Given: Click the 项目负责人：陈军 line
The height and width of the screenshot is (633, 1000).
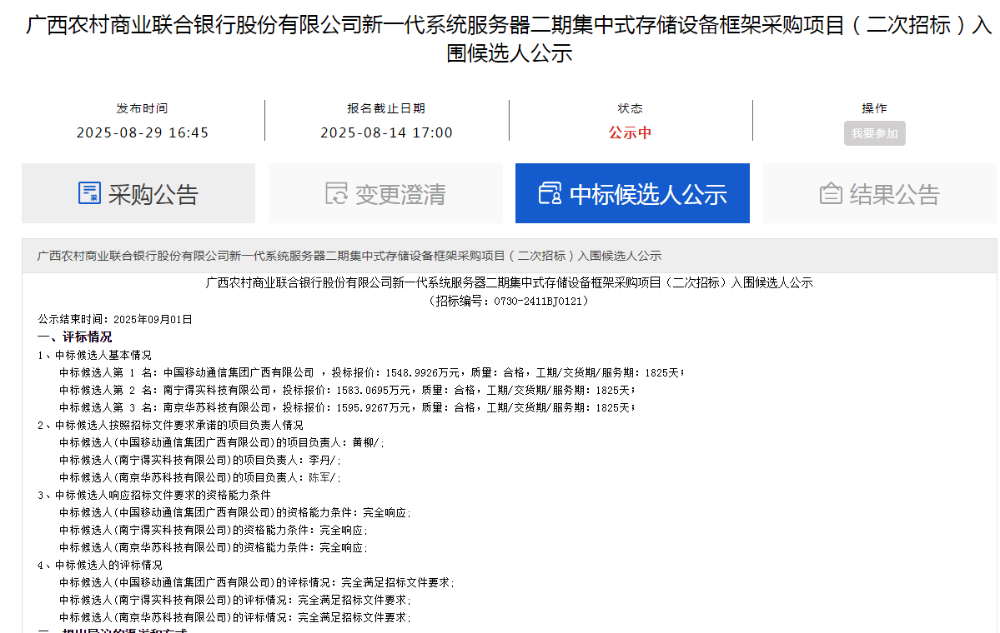Looking at the screenshot, I should click(200, 477).
